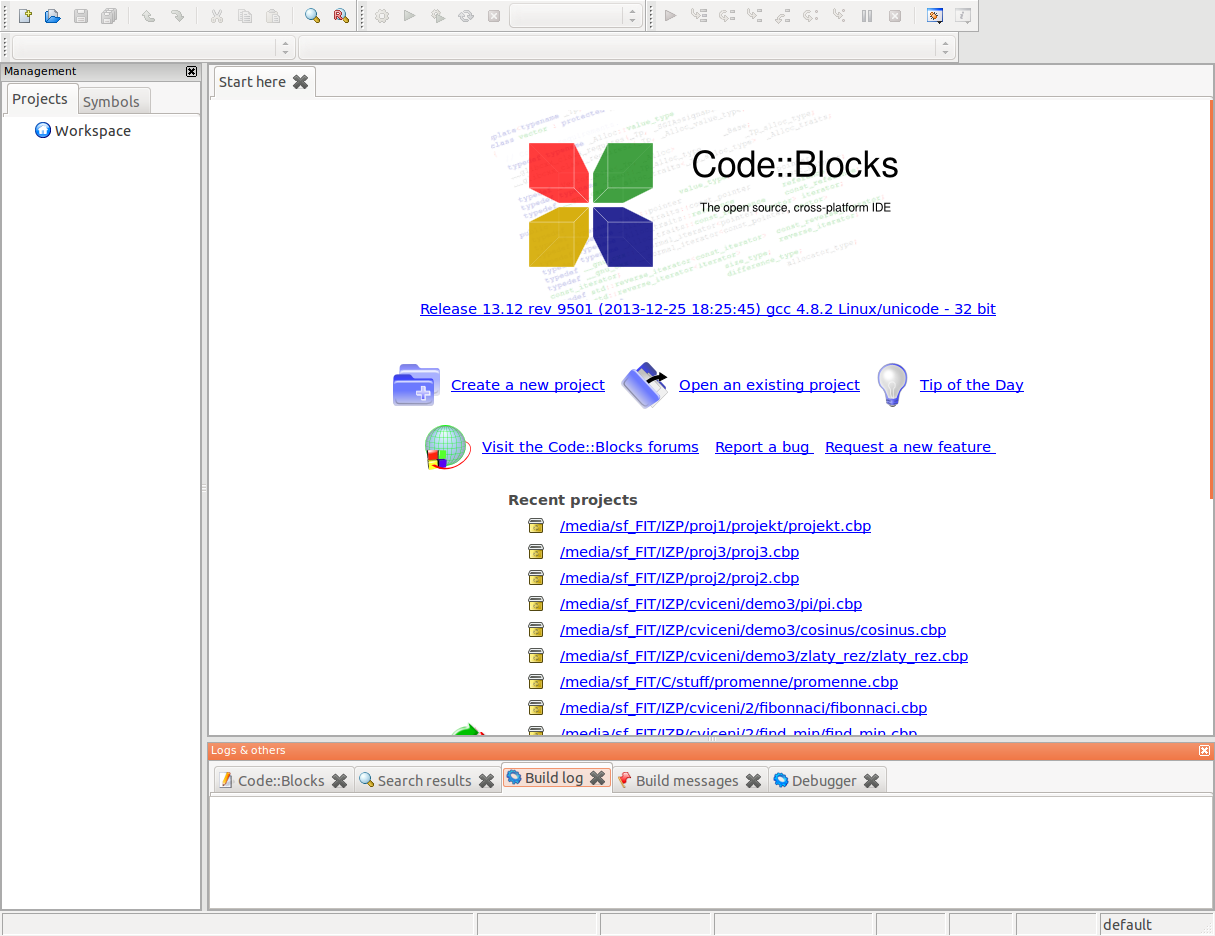This screenshot has width=1215, height=936.
Task: Click the Rebuild toolbar icon
Action: tap(464, 16)
